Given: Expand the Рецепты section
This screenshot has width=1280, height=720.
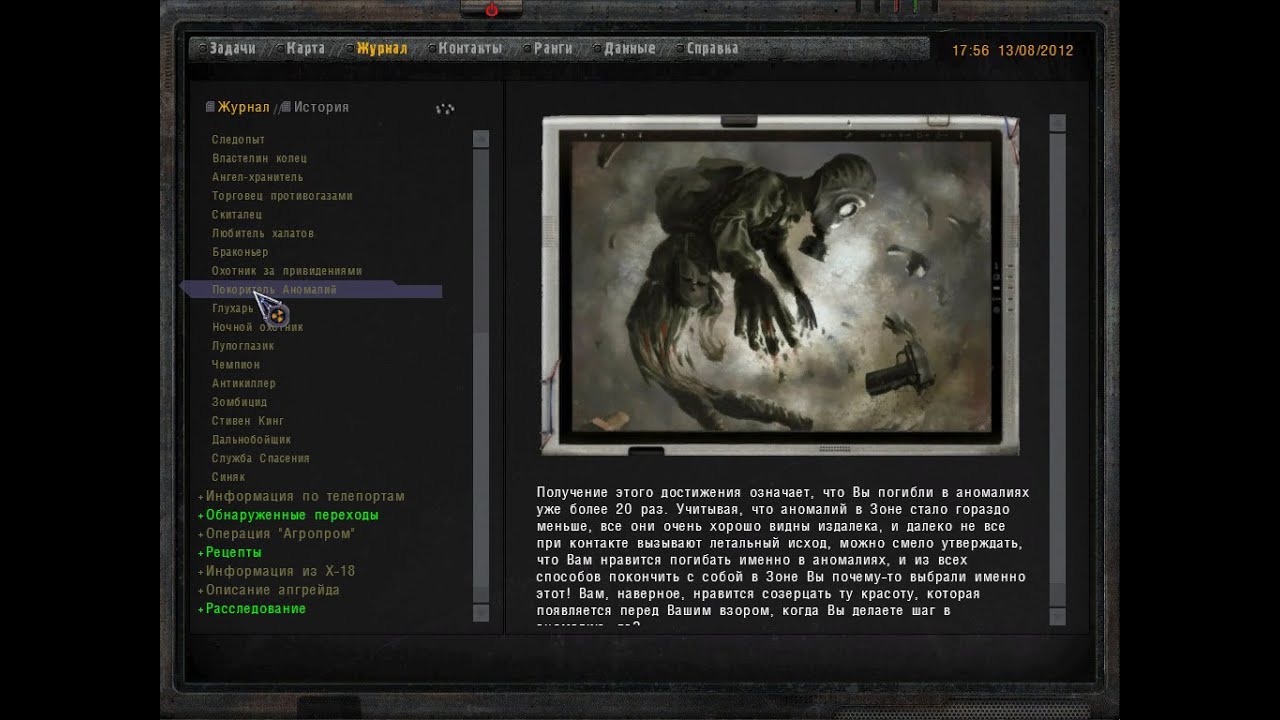Looking at the screenshot, I should pyautogui.click(x=233, y=552).
